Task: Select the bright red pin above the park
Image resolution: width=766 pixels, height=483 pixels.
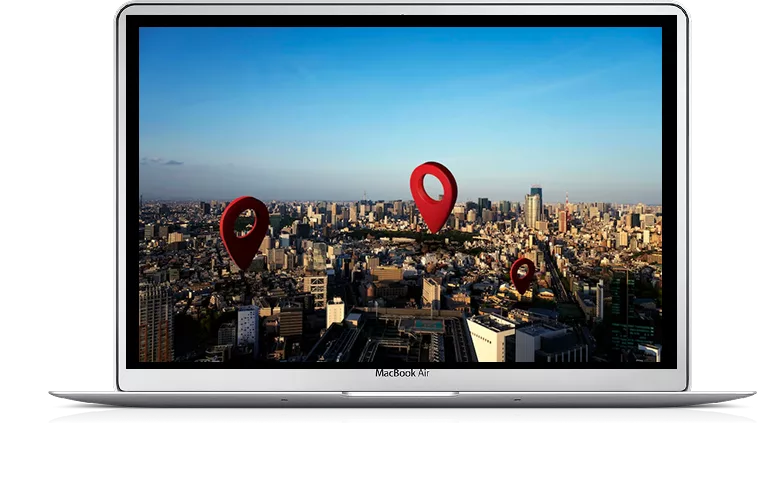Action: pos(433,197)
